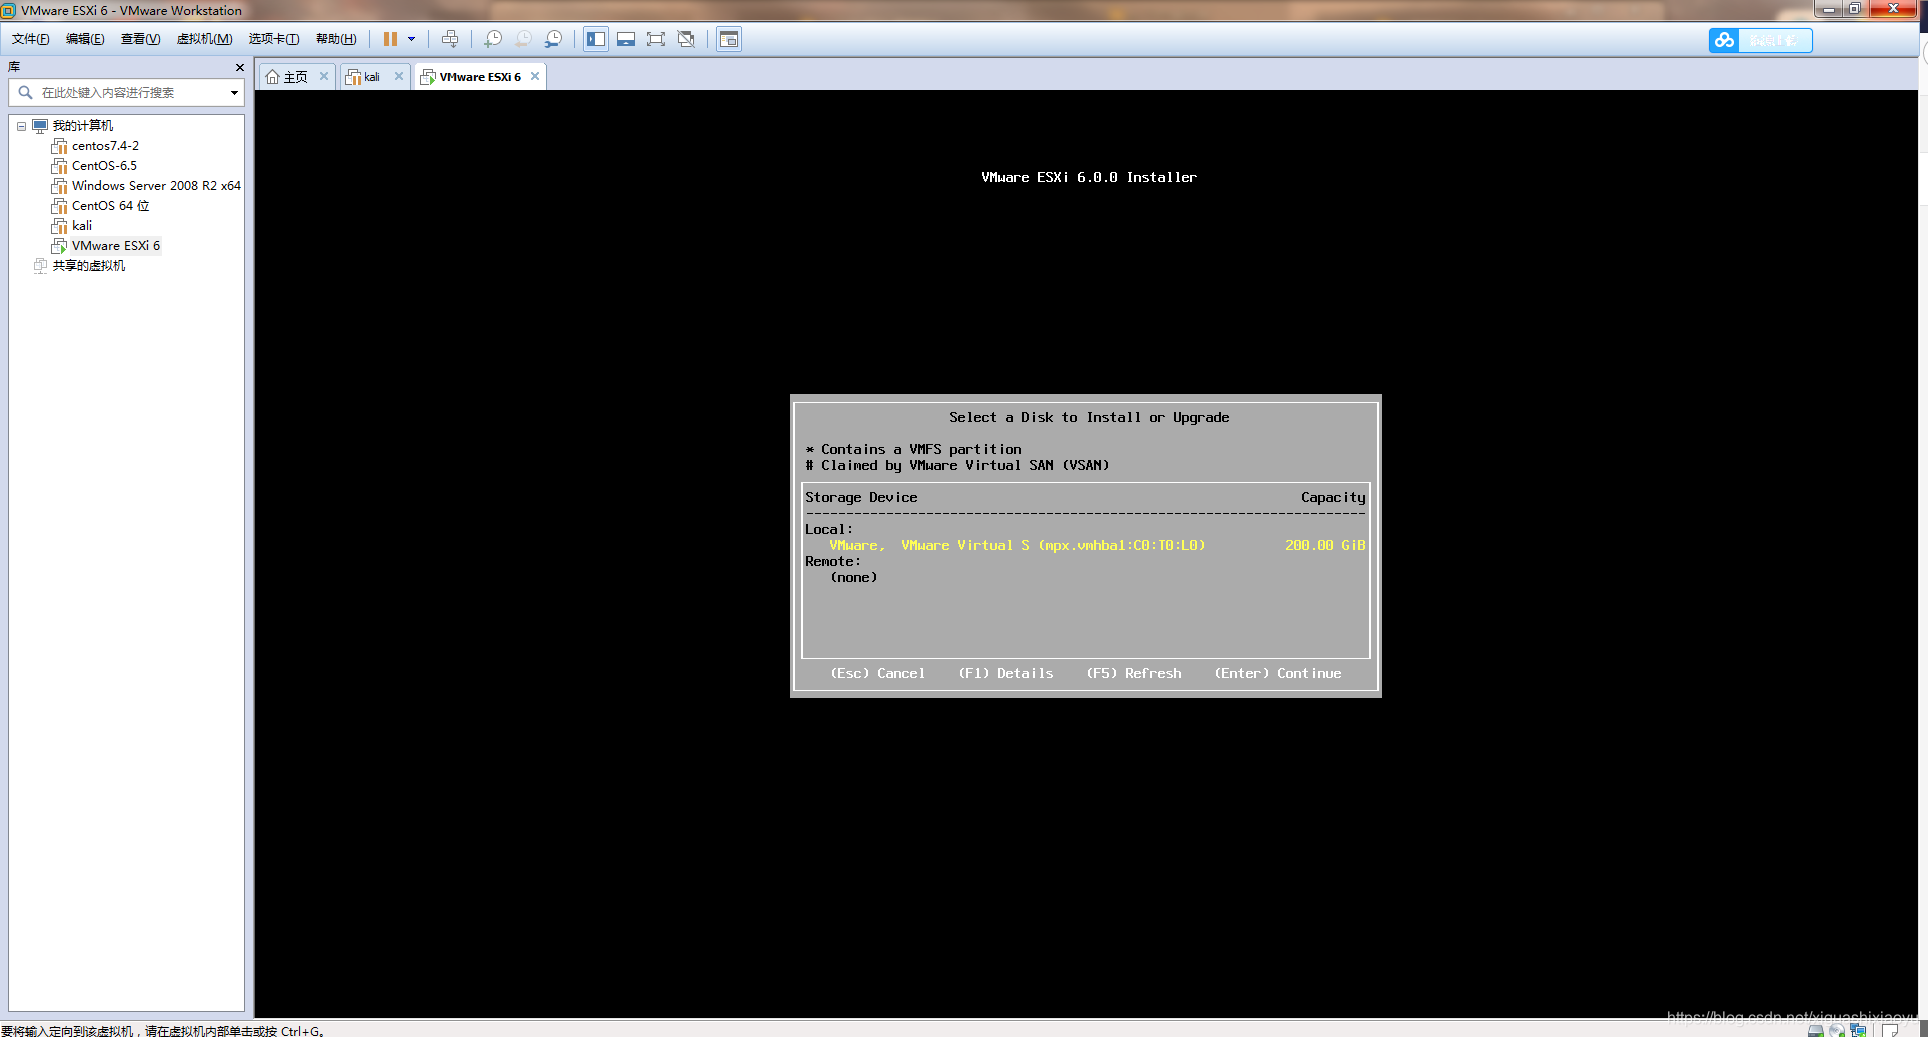Open the 帮助(H) menu
This screenshot has width=1928, height=1037.
[x=336, y=39]
